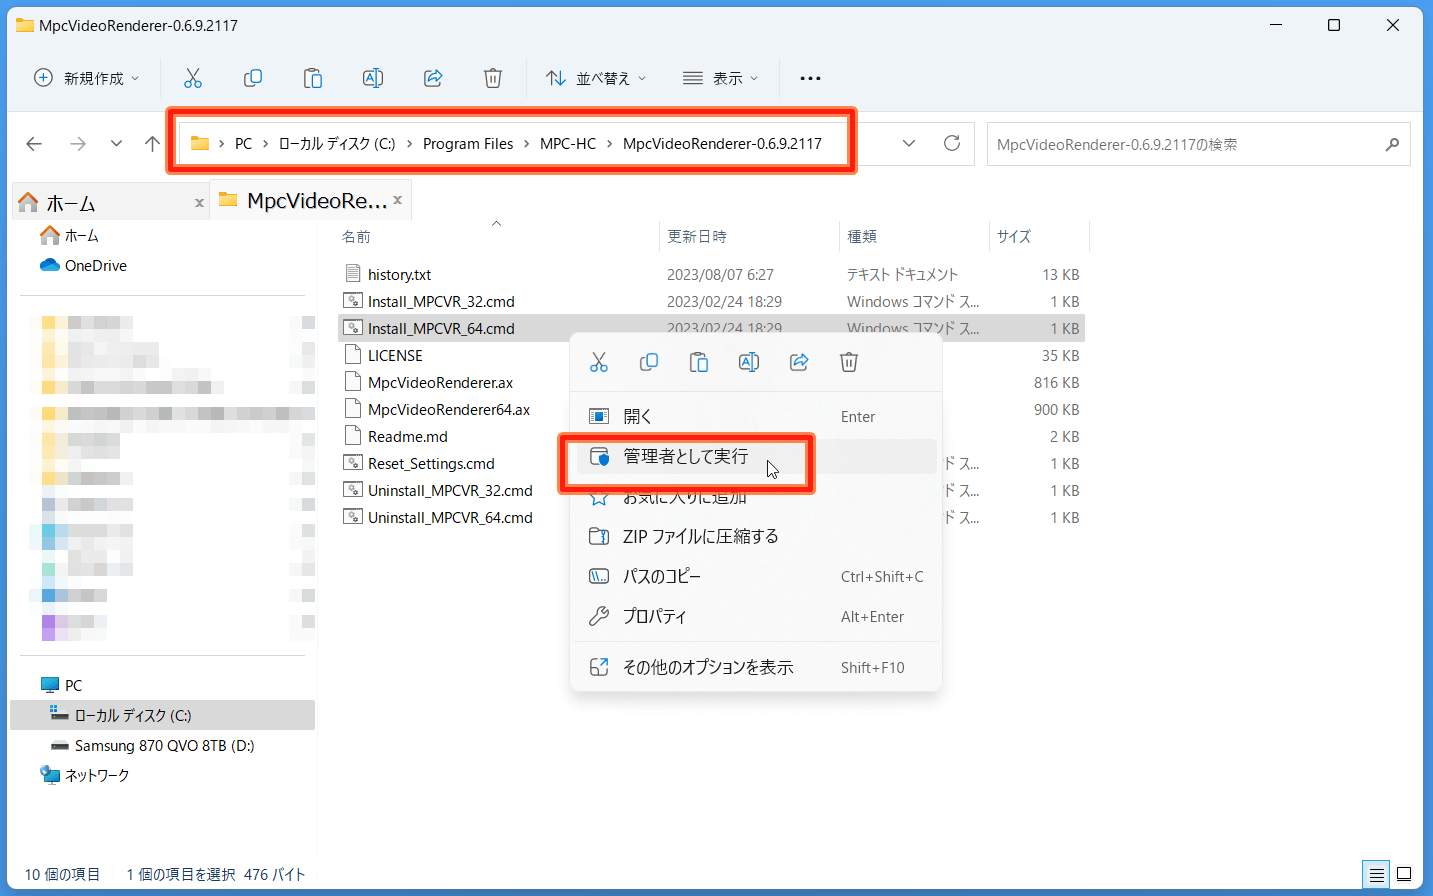1433x896 pixels.
Task: Open the toolbar three-dots overflow menu
Action: coord(810,78)
